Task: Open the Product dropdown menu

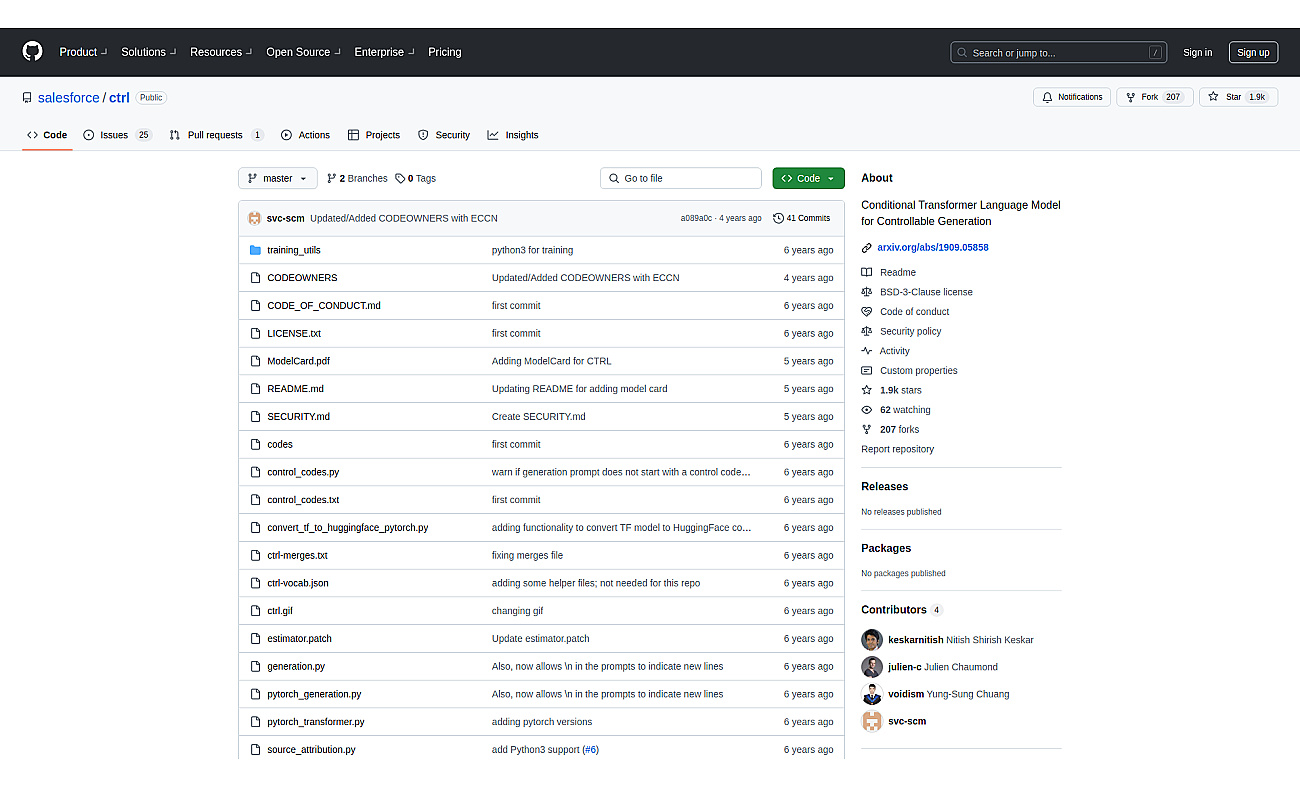Action: [82, 52]
